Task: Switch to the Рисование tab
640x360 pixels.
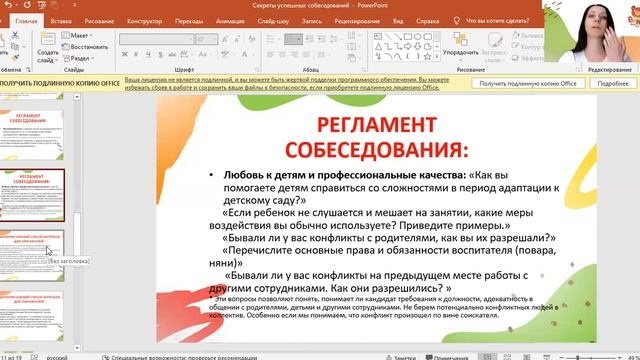Action: [x=99, y=21]
